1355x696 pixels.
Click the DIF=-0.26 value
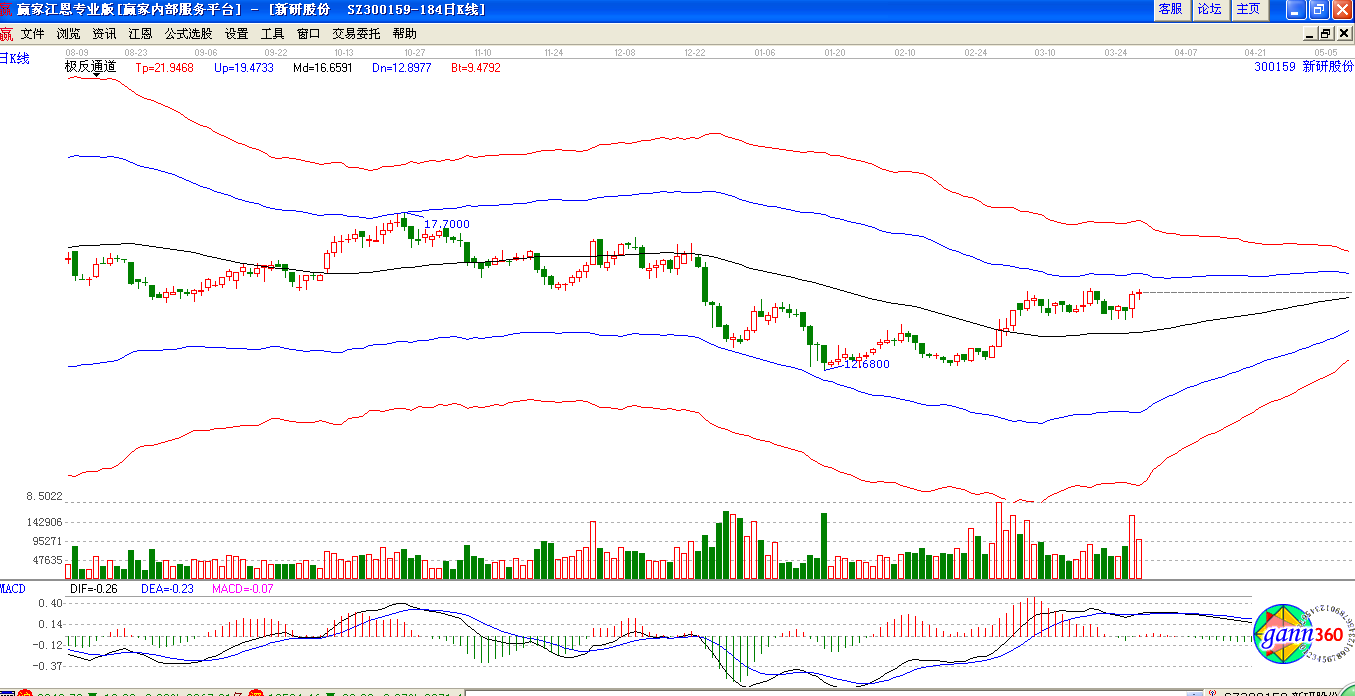click(94, 589)
